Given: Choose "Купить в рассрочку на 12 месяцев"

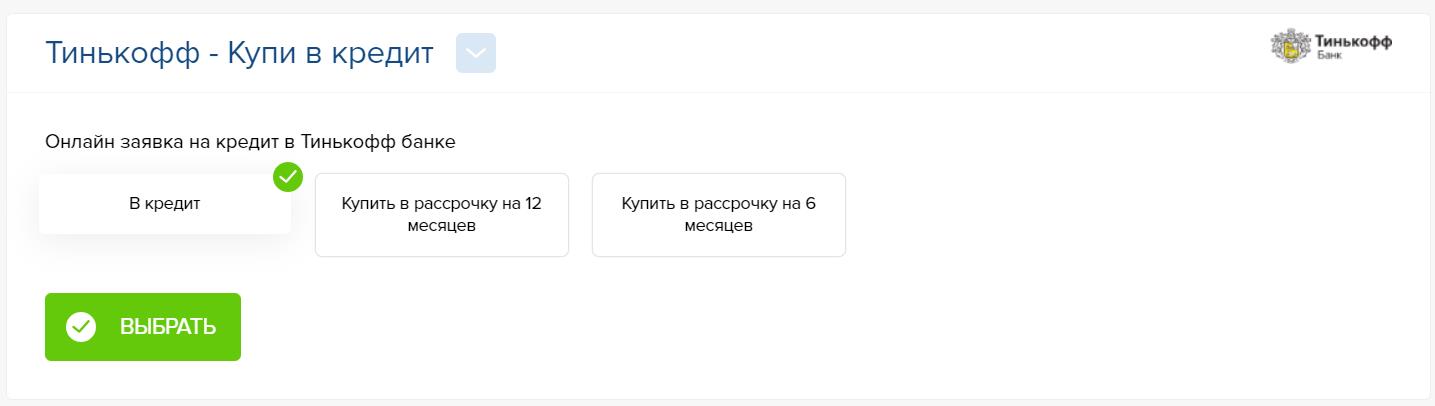Looking at the screenshot, I should coord(441,214).
